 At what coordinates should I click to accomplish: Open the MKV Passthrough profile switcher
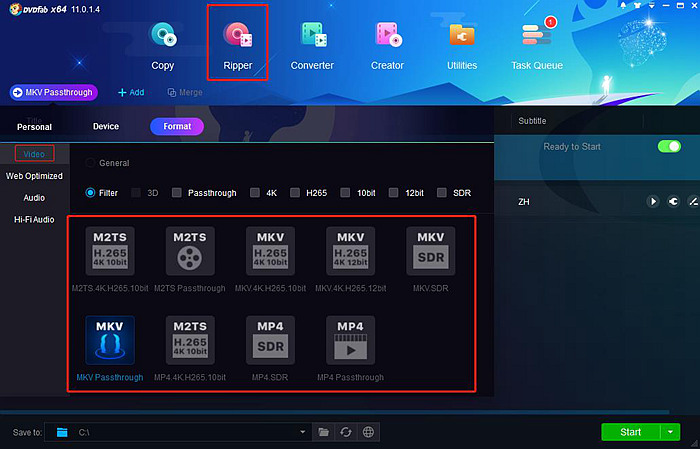pyautogui.click(x=54, y=92)
